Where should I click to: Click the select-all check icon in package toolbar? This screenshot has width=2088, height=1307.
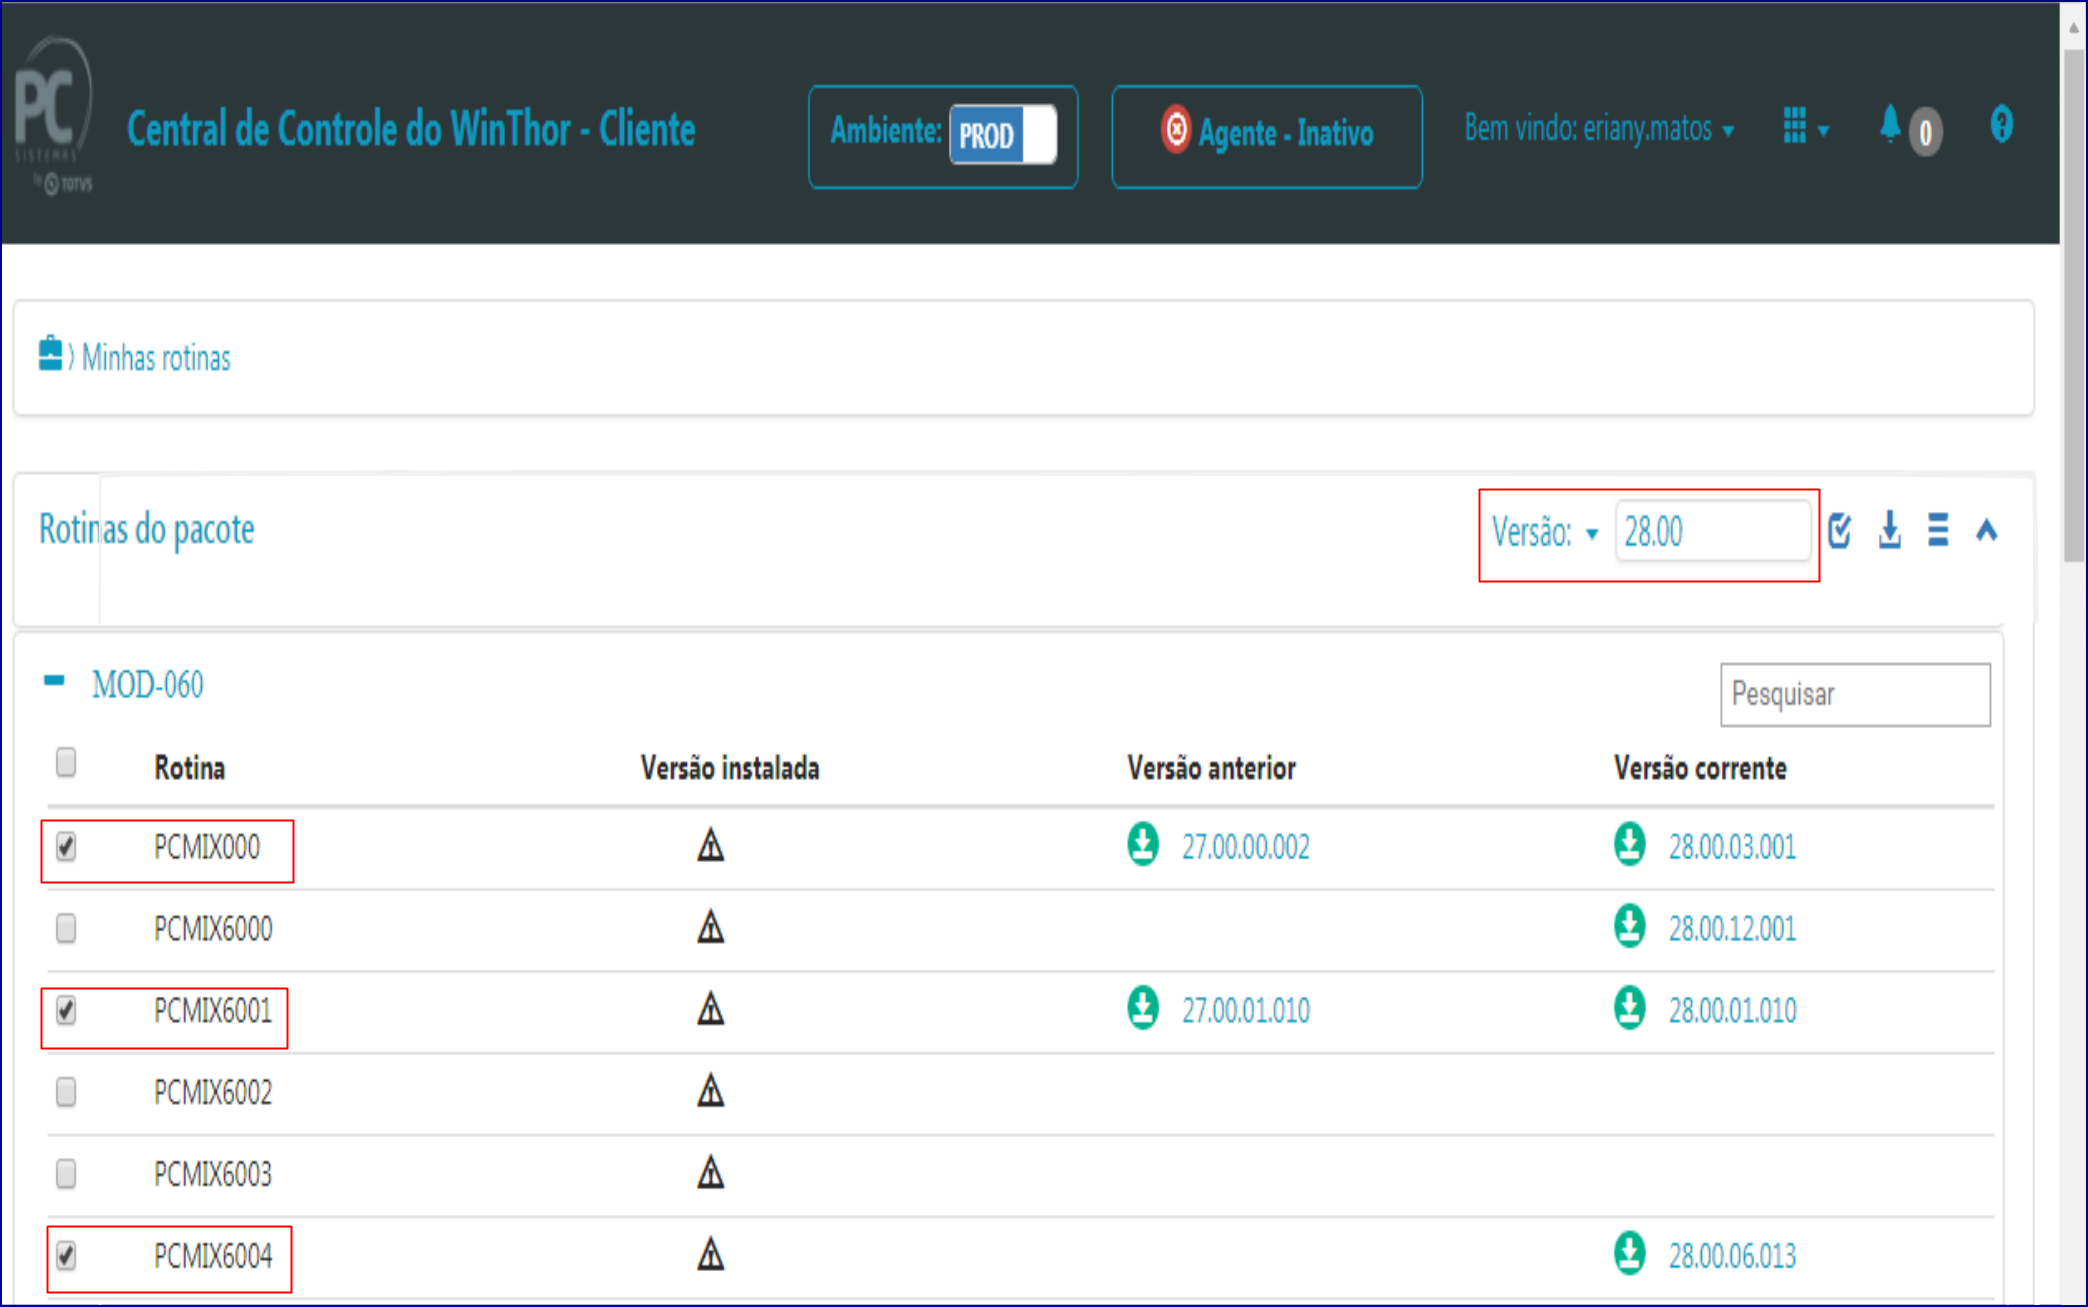[1840, 531]
